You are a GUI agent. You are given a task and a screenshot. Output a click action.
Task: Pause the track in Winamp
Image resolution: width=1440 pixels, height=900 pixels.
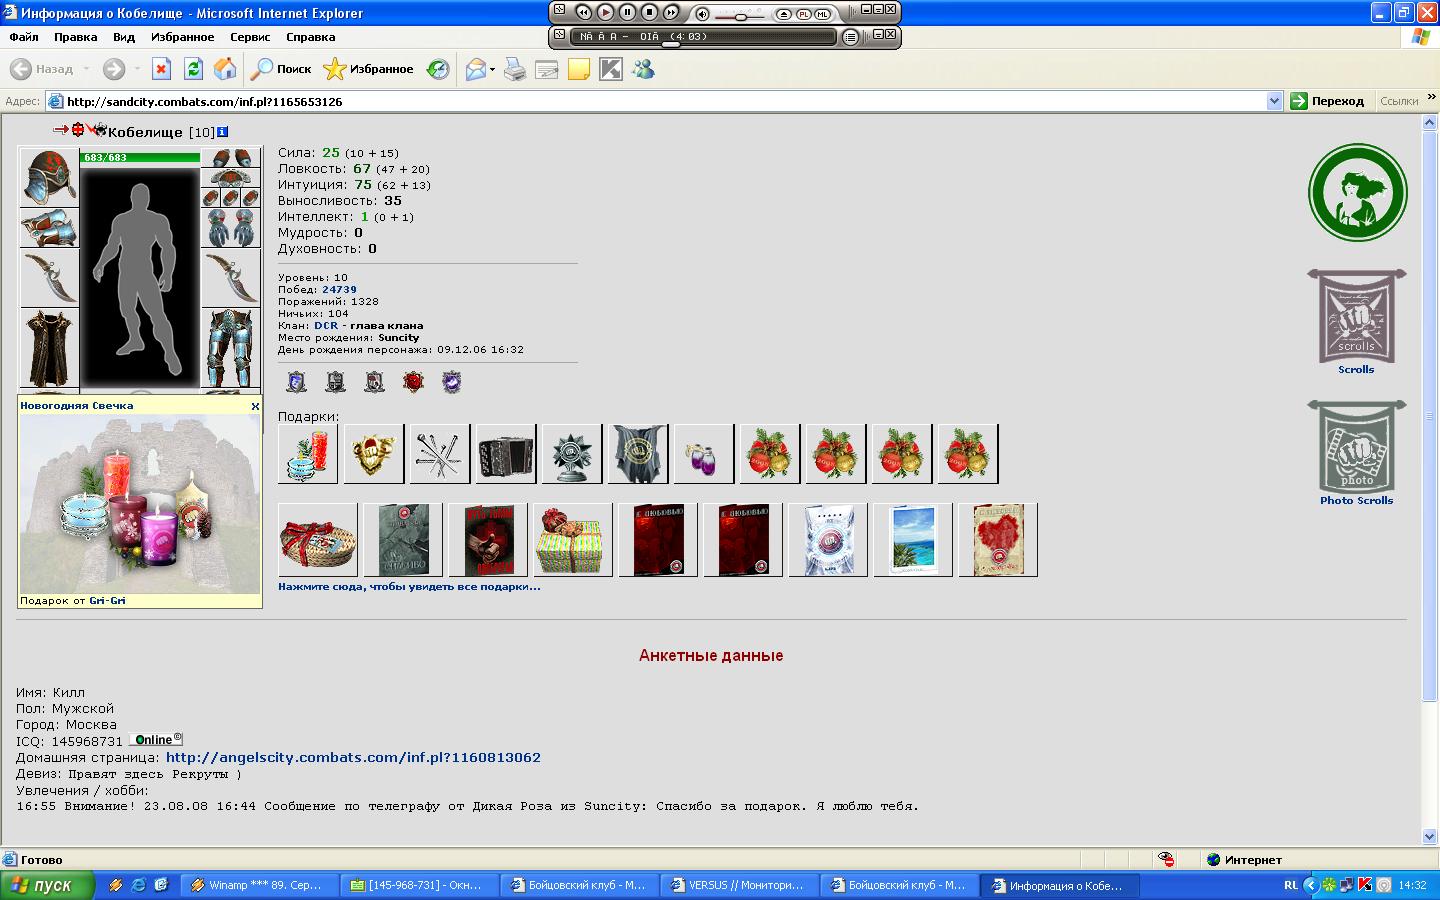[x=628, y=13]
